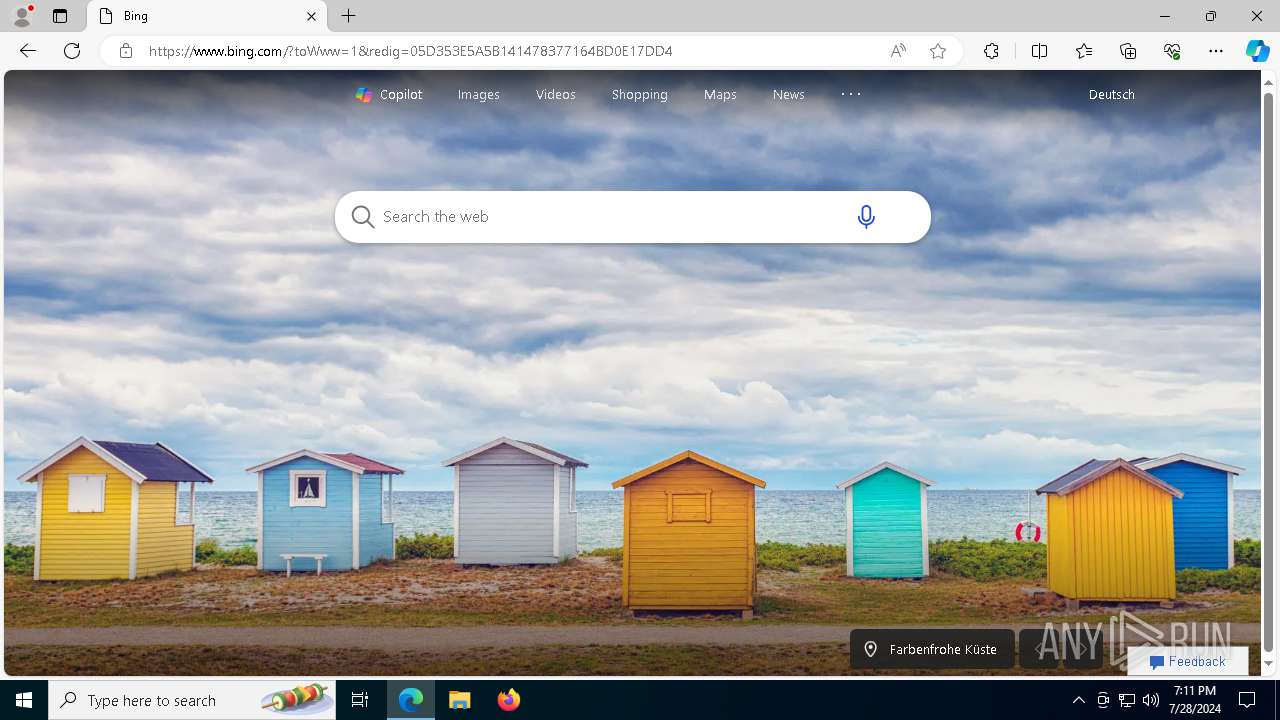Open the News section
The width and height of the screenshot is (1280, 720).
(788, 94)
